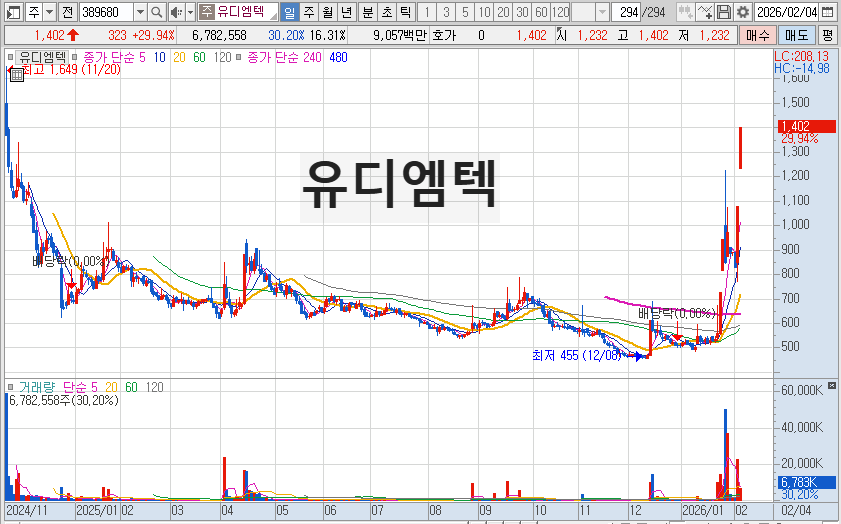Click the 종가 단순 5 moving average legend

pyautogui.click(x=114, y=57)
